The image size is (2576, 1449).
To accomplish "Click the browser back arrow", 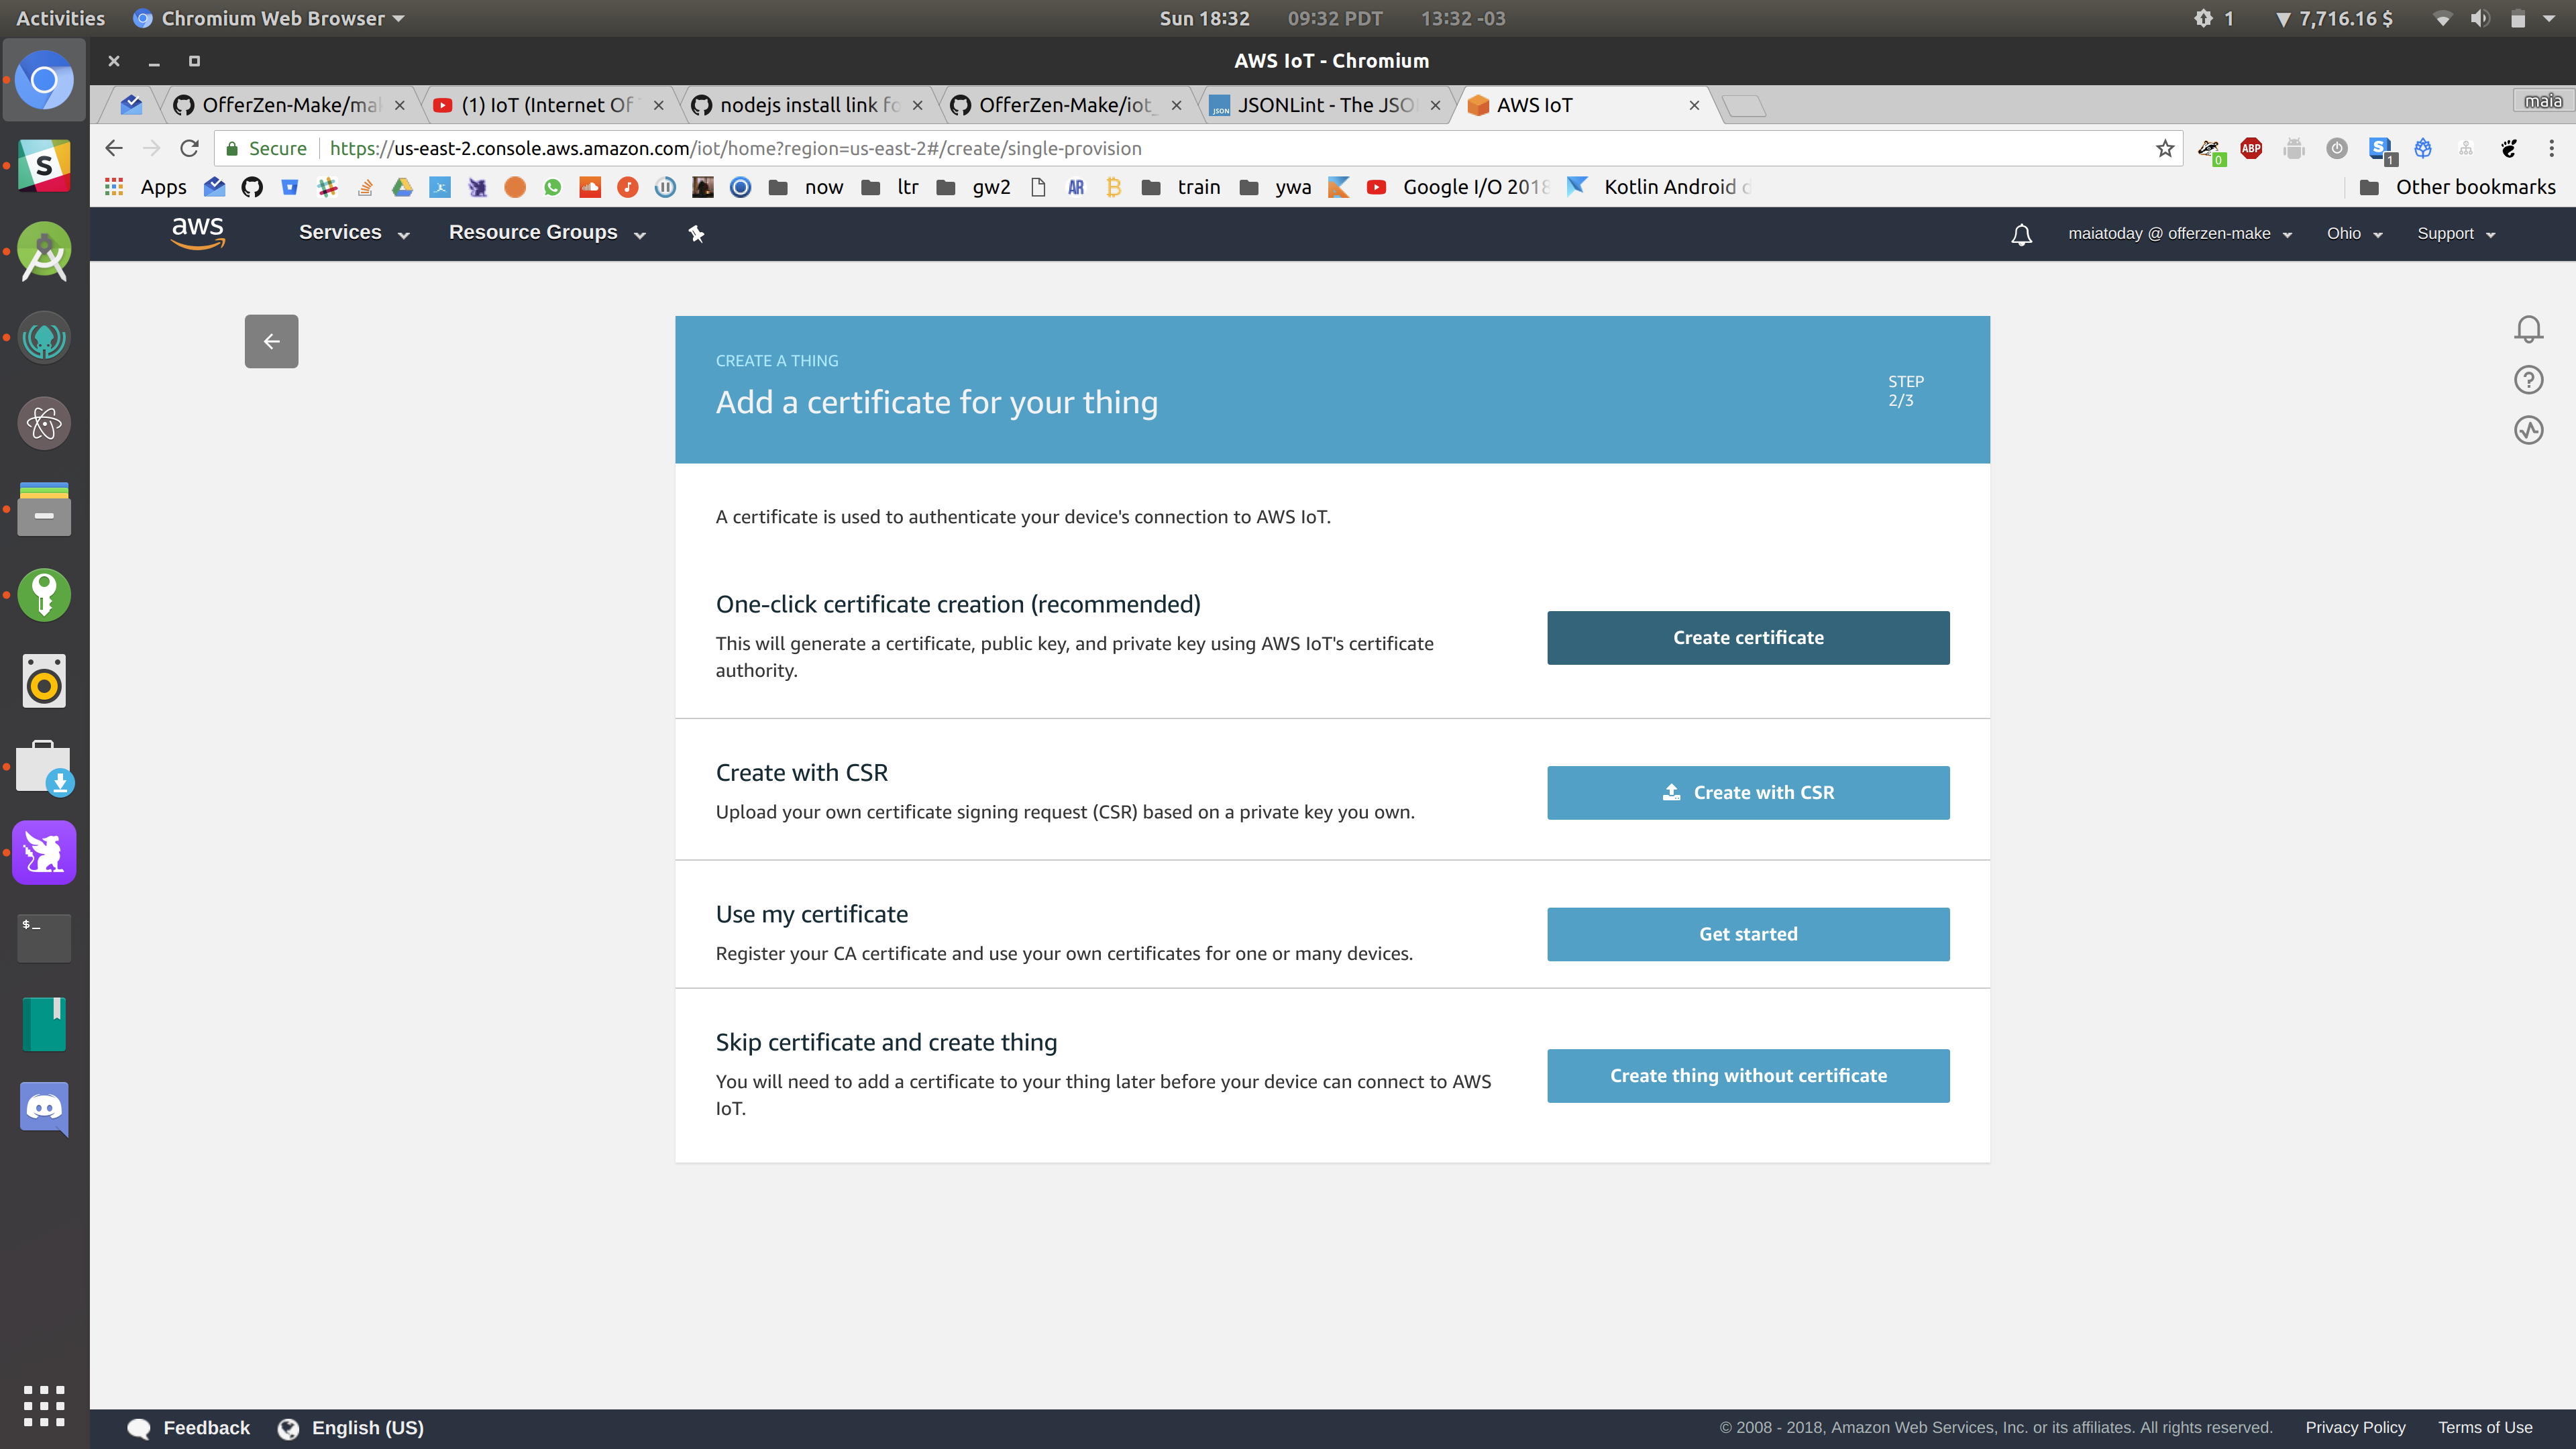I will pyautogui.click(x=113, y=148).
